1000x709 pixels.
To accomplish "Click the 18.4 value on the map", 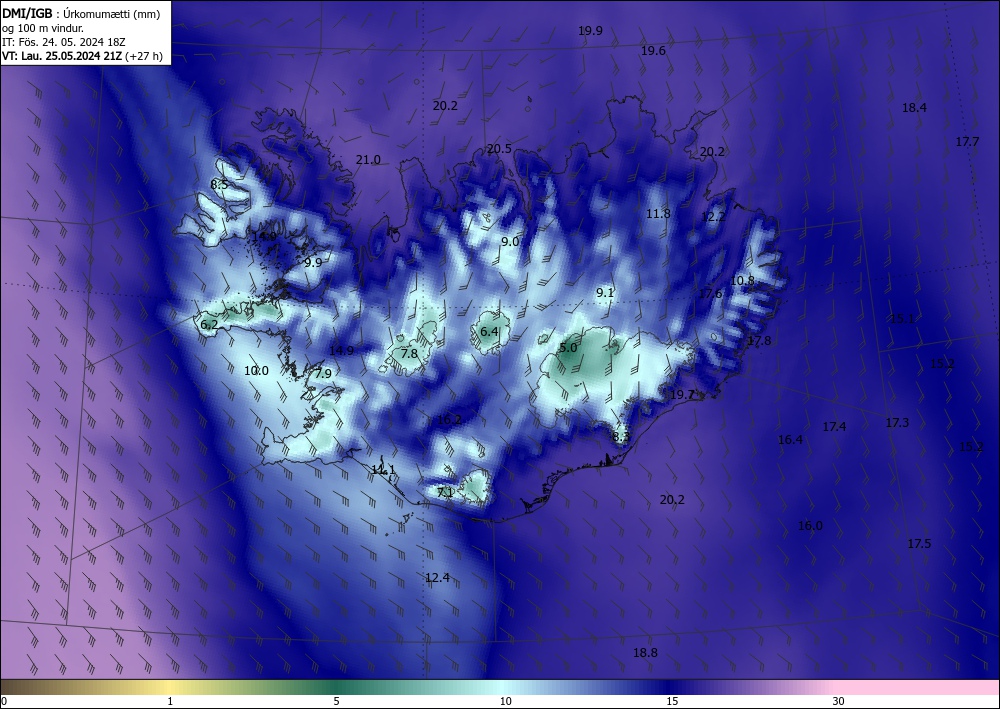I will pyautogui.click(x=914, y=108).
